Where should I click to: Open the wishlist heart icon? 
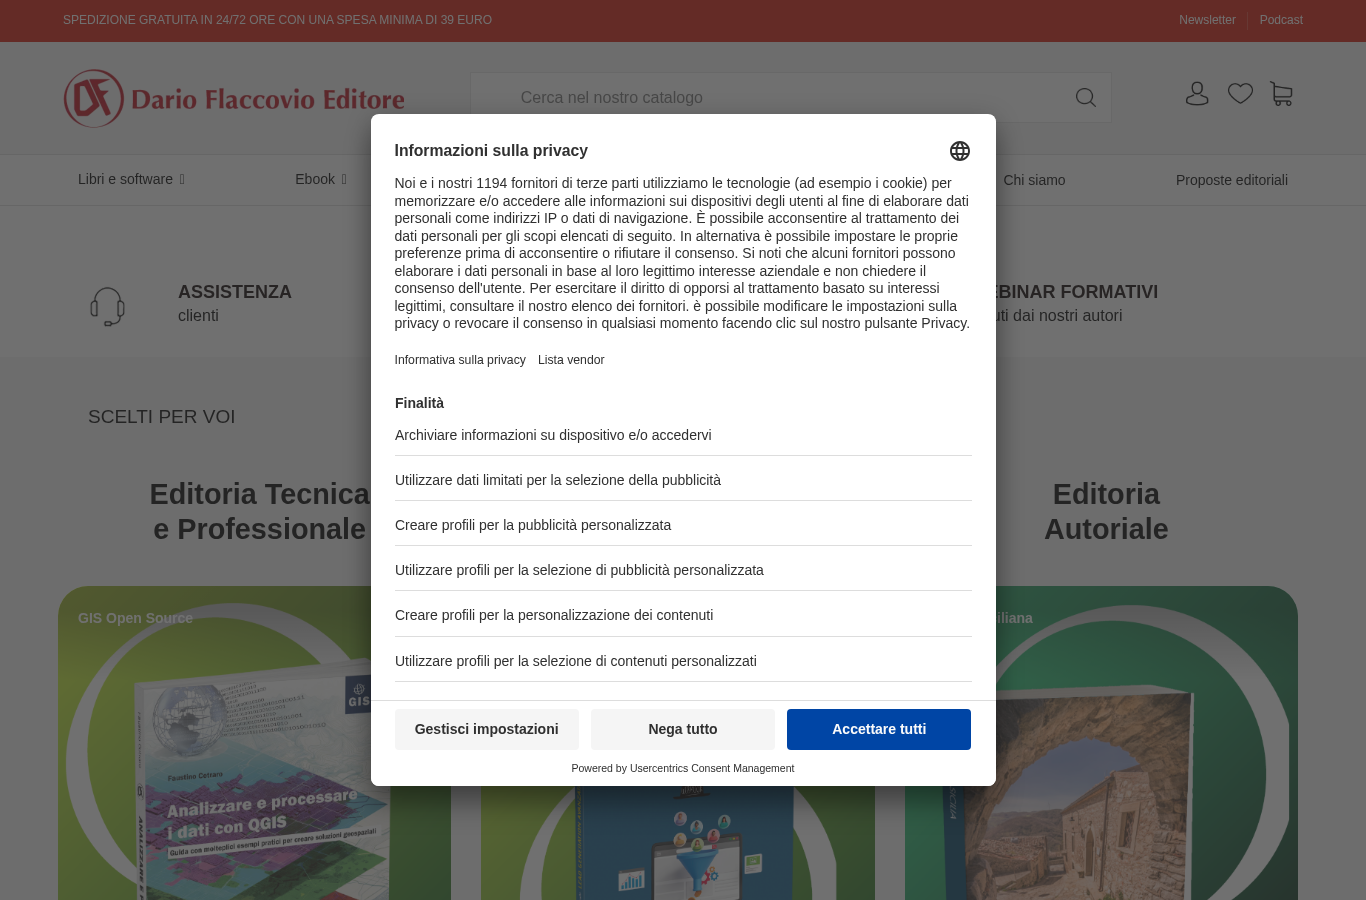1240,94
